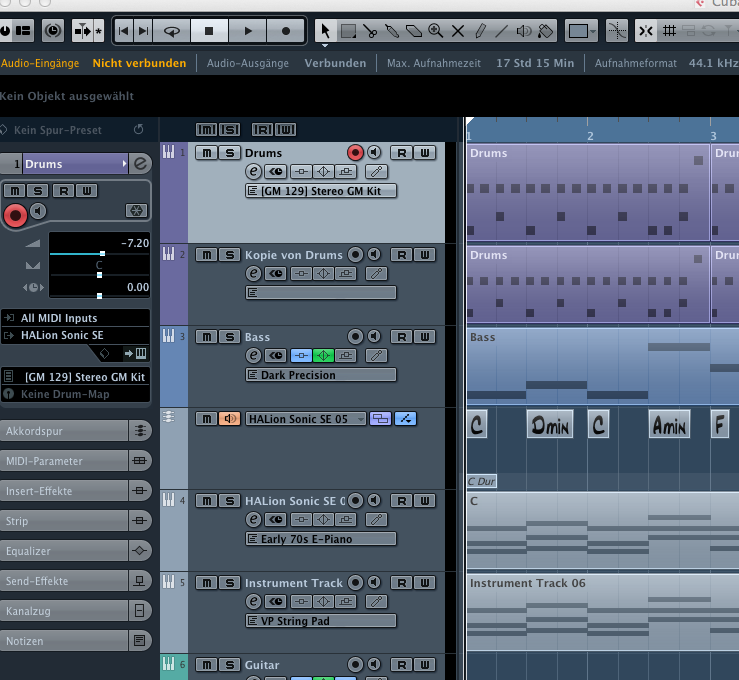Select the Zoom magnifier tool

click(436, 31)
